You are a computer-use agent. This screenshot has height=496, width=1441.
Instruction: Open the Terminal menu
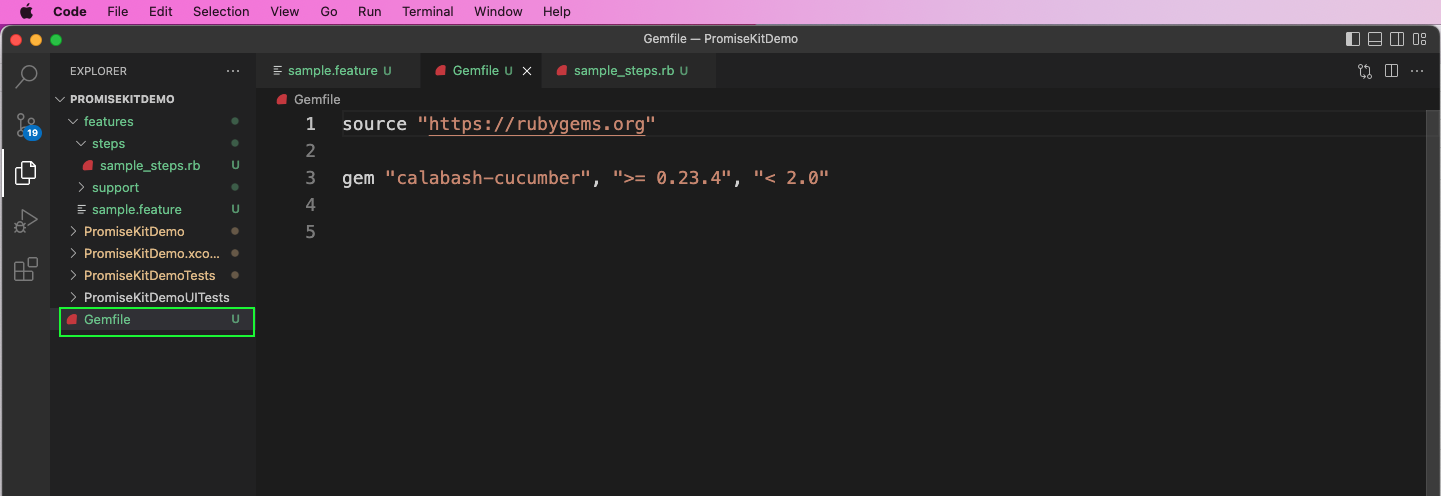click(x=428, y=12)
